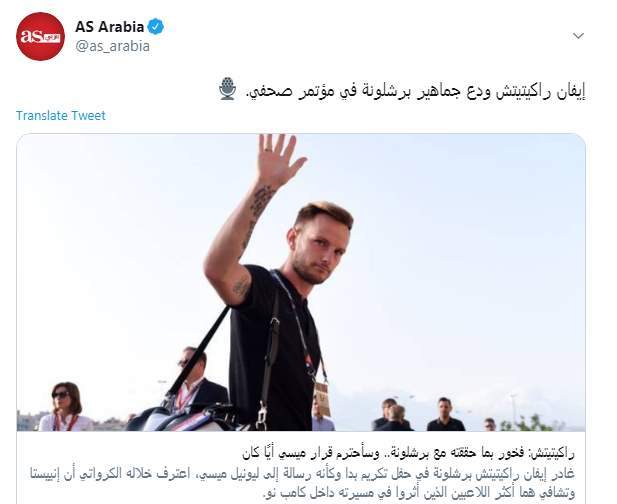
Task: Click the woman wearing sunglasses in the photo
Action: (x=64, y=406)
